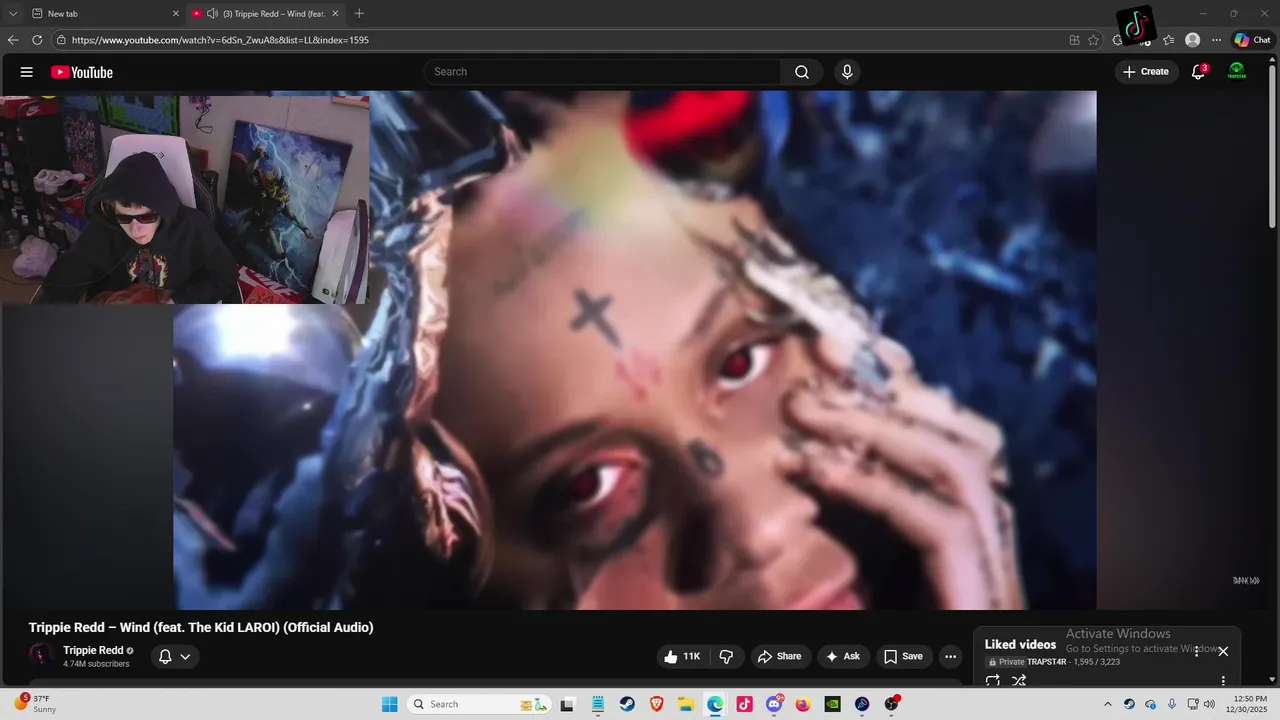Open browser Settings and more ellipsis

click(1216, 40)
